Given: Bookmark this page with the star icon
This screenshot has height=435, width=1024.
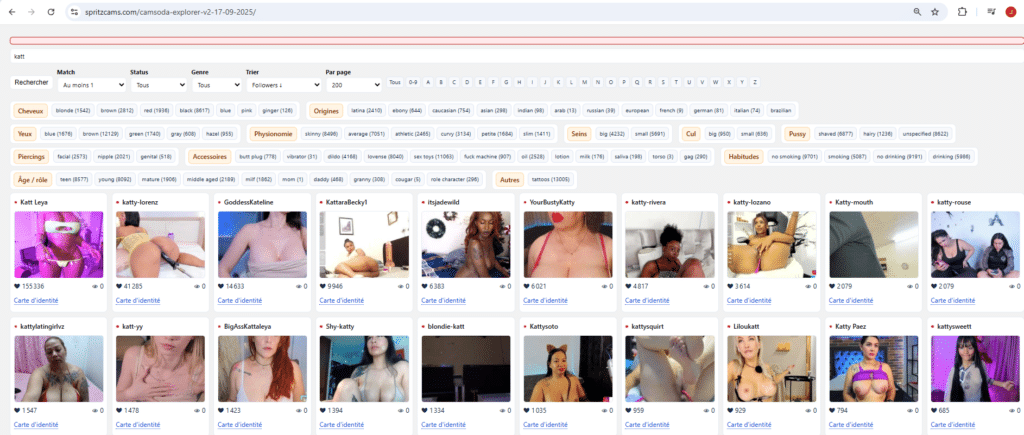Looking at the screenshot, I should 935,12.
